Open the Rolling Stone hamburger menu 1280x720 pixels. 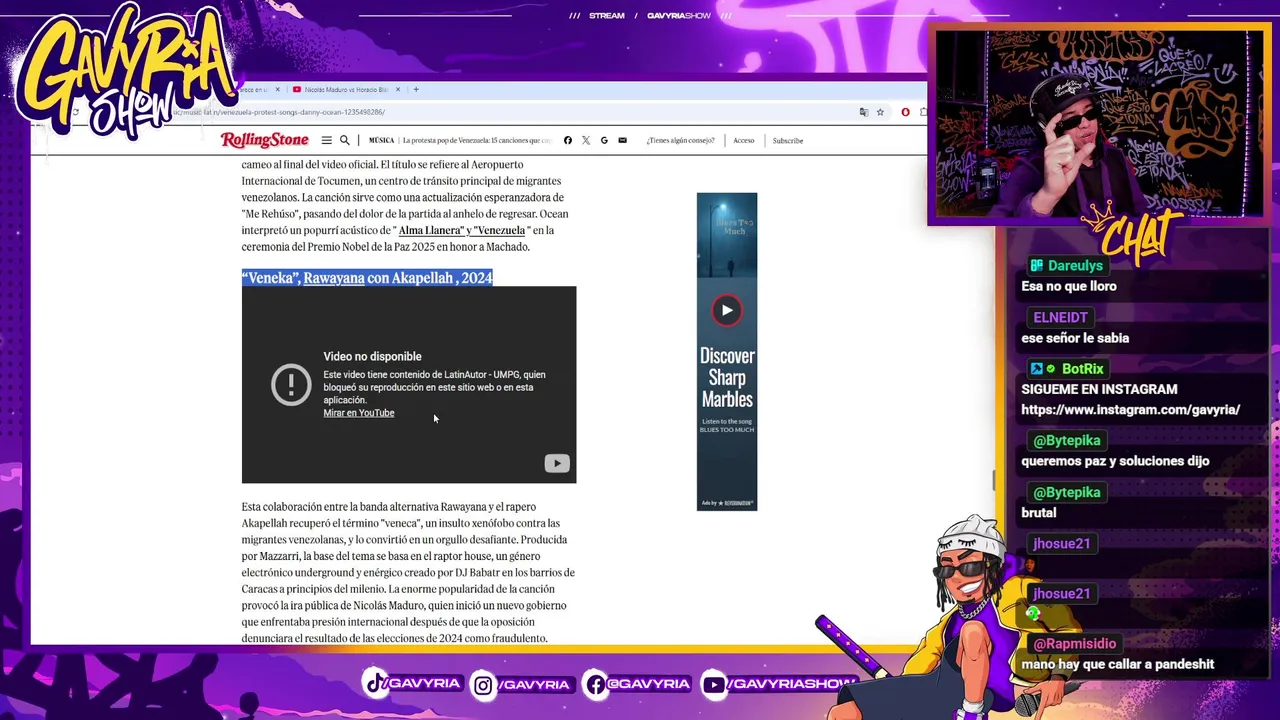tap(326, 140)
